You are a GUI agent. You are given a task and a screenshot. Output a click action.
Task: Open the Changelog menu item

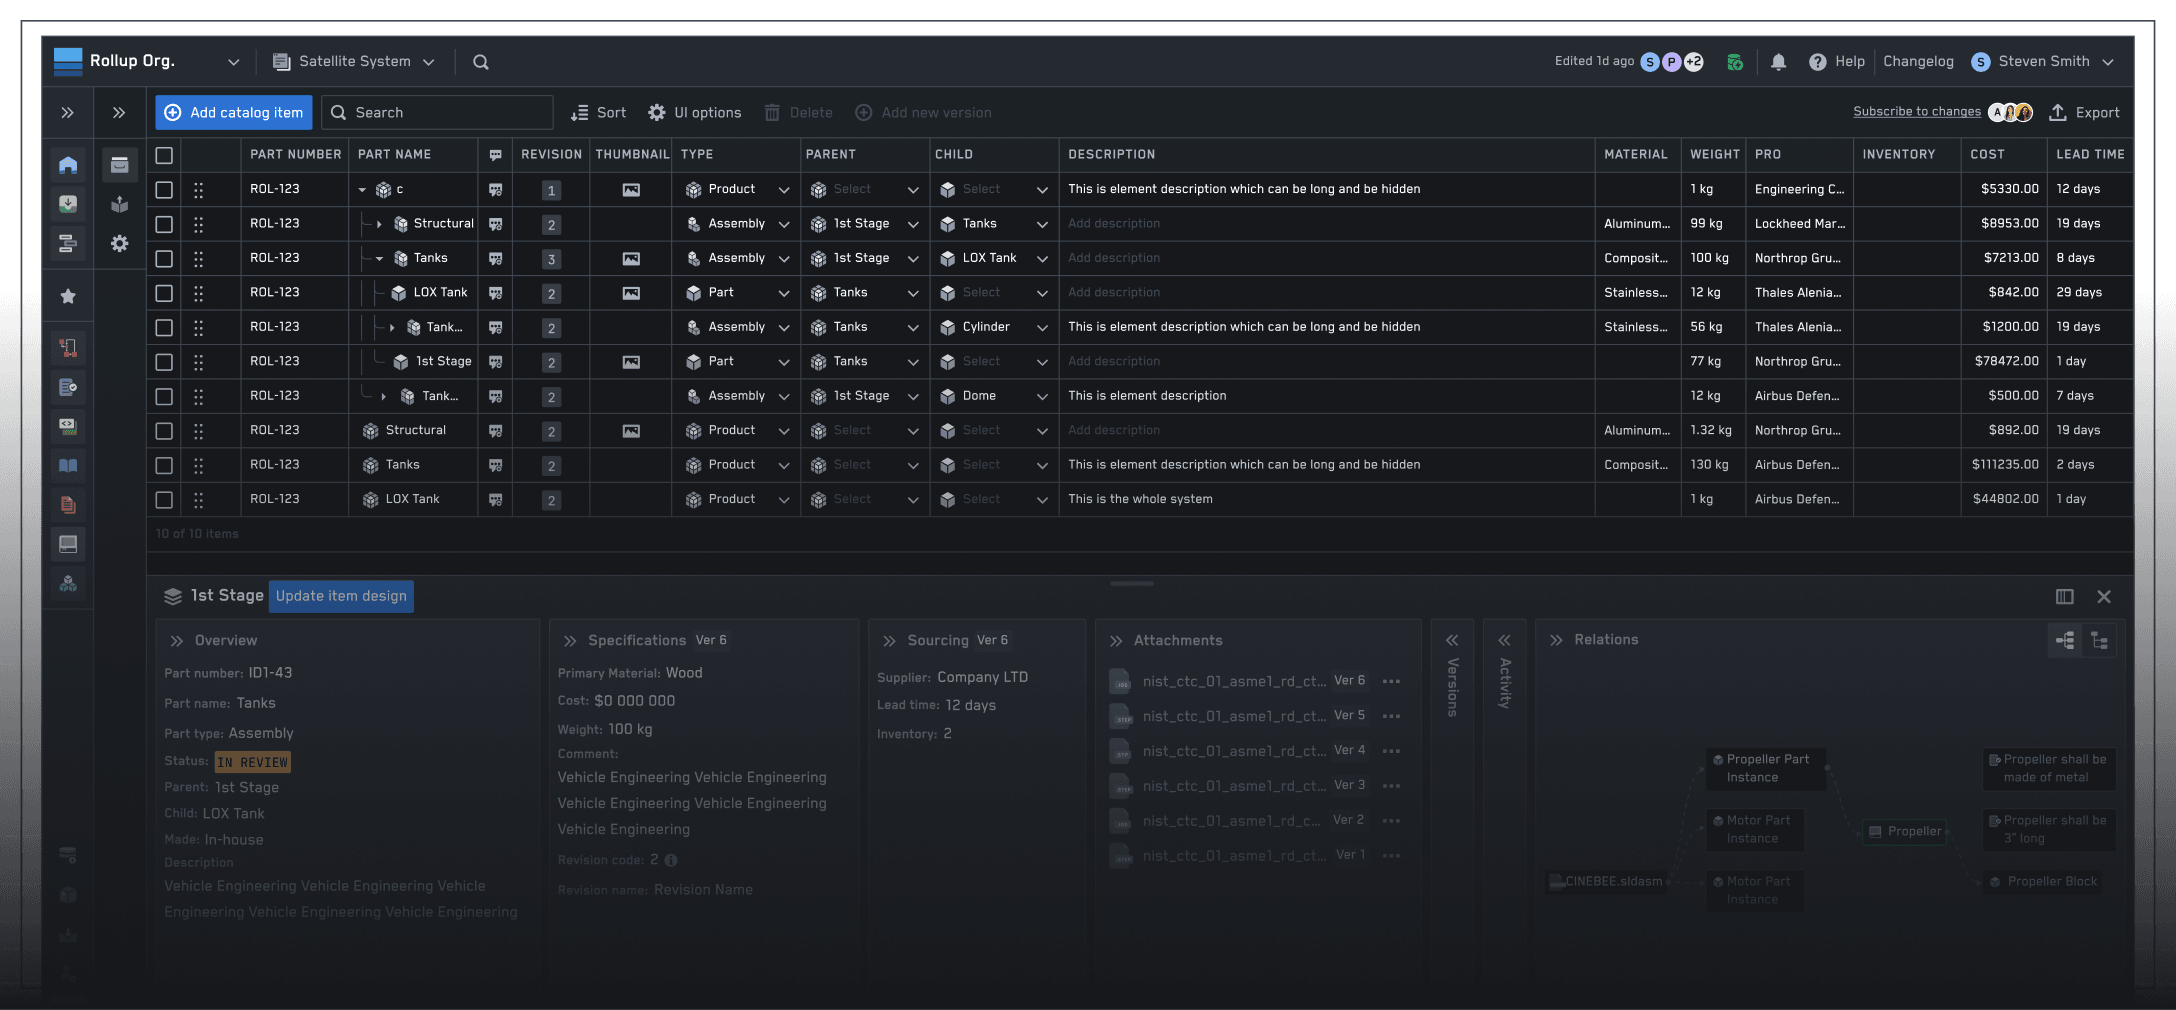pyautogui.click(x=1918, y=62)
